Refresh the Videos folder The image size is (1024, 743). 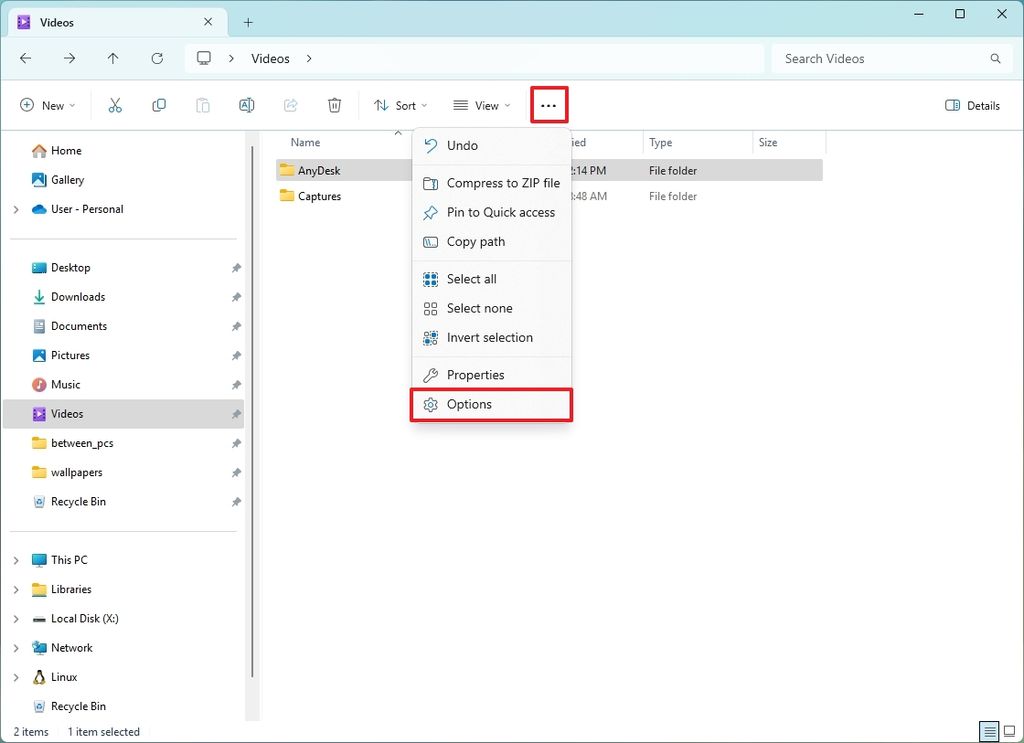point(157,58)
